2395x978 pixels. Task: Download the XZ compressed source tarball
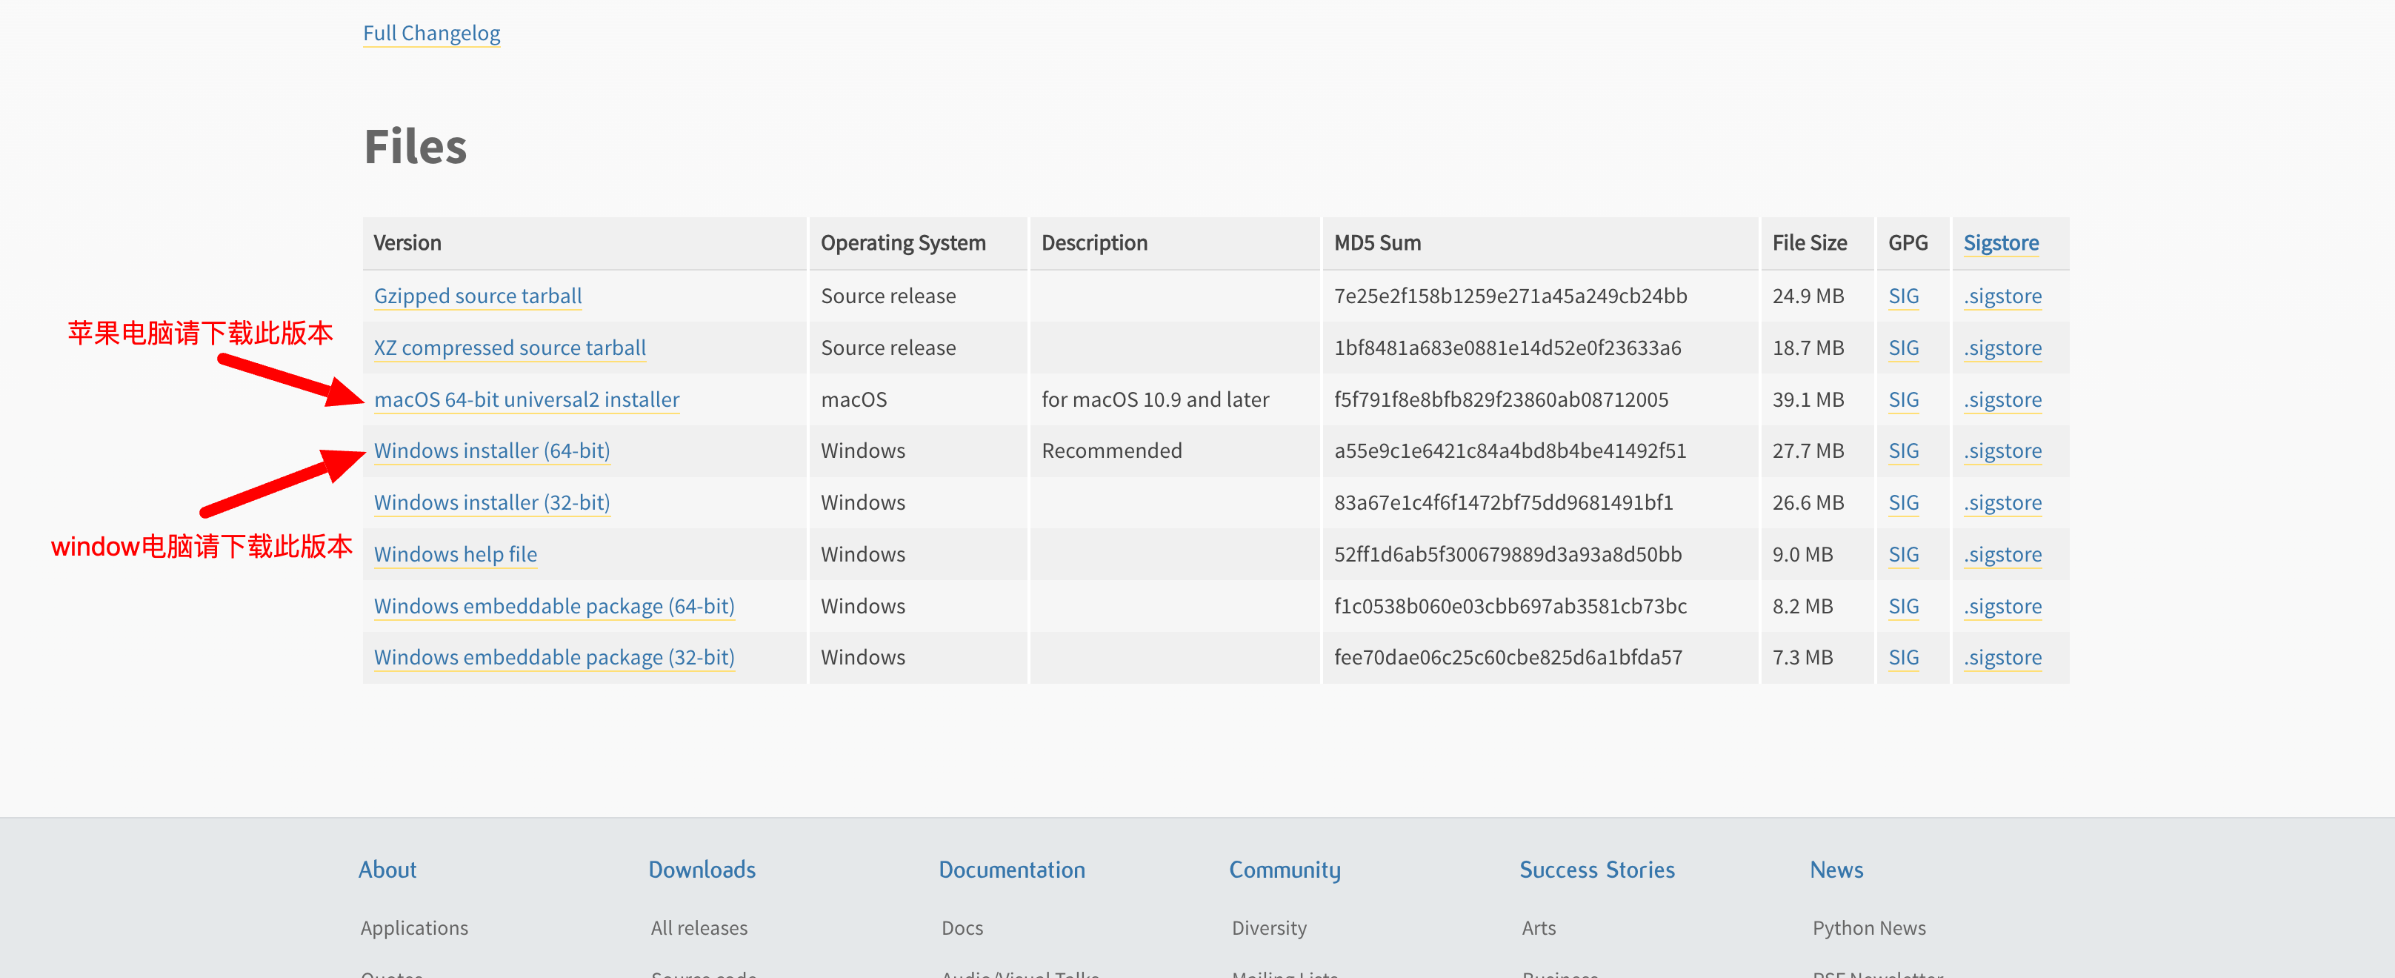[x=509, y=348]
